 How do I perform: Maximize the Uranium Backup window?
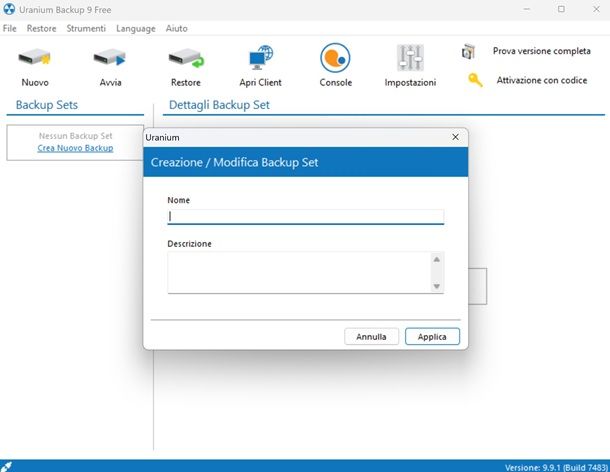coord(561,9)
